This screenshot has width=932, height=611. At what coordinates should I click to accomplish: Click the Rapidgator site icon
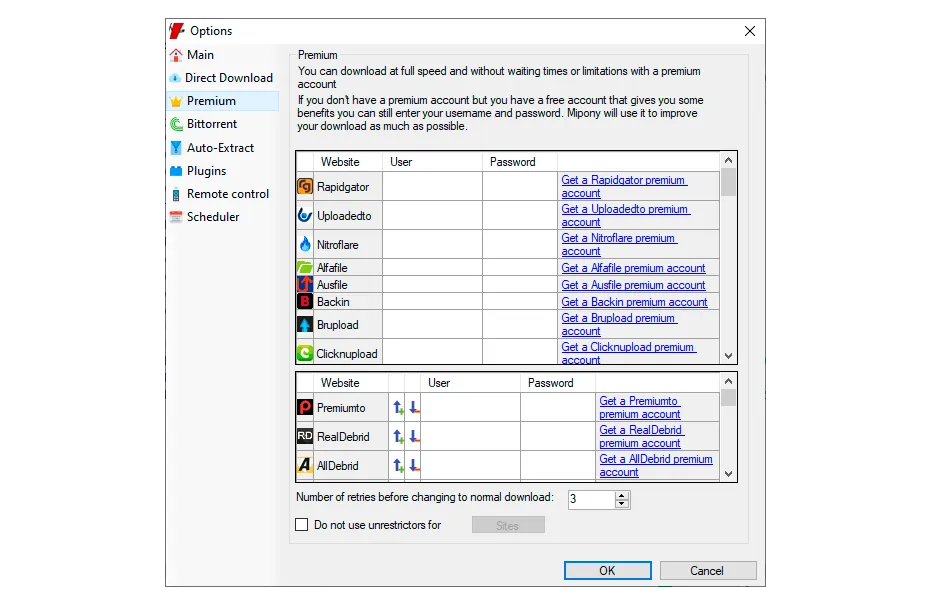click(x=305, y=187)
